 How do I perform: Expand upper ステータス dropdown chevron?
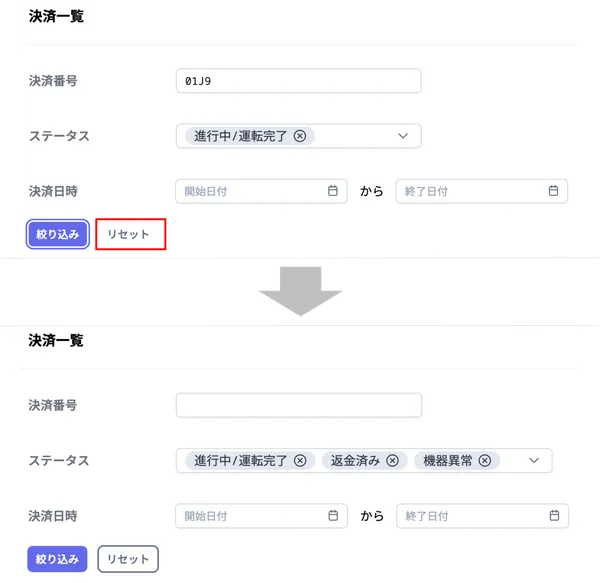[x=403, y=136]
